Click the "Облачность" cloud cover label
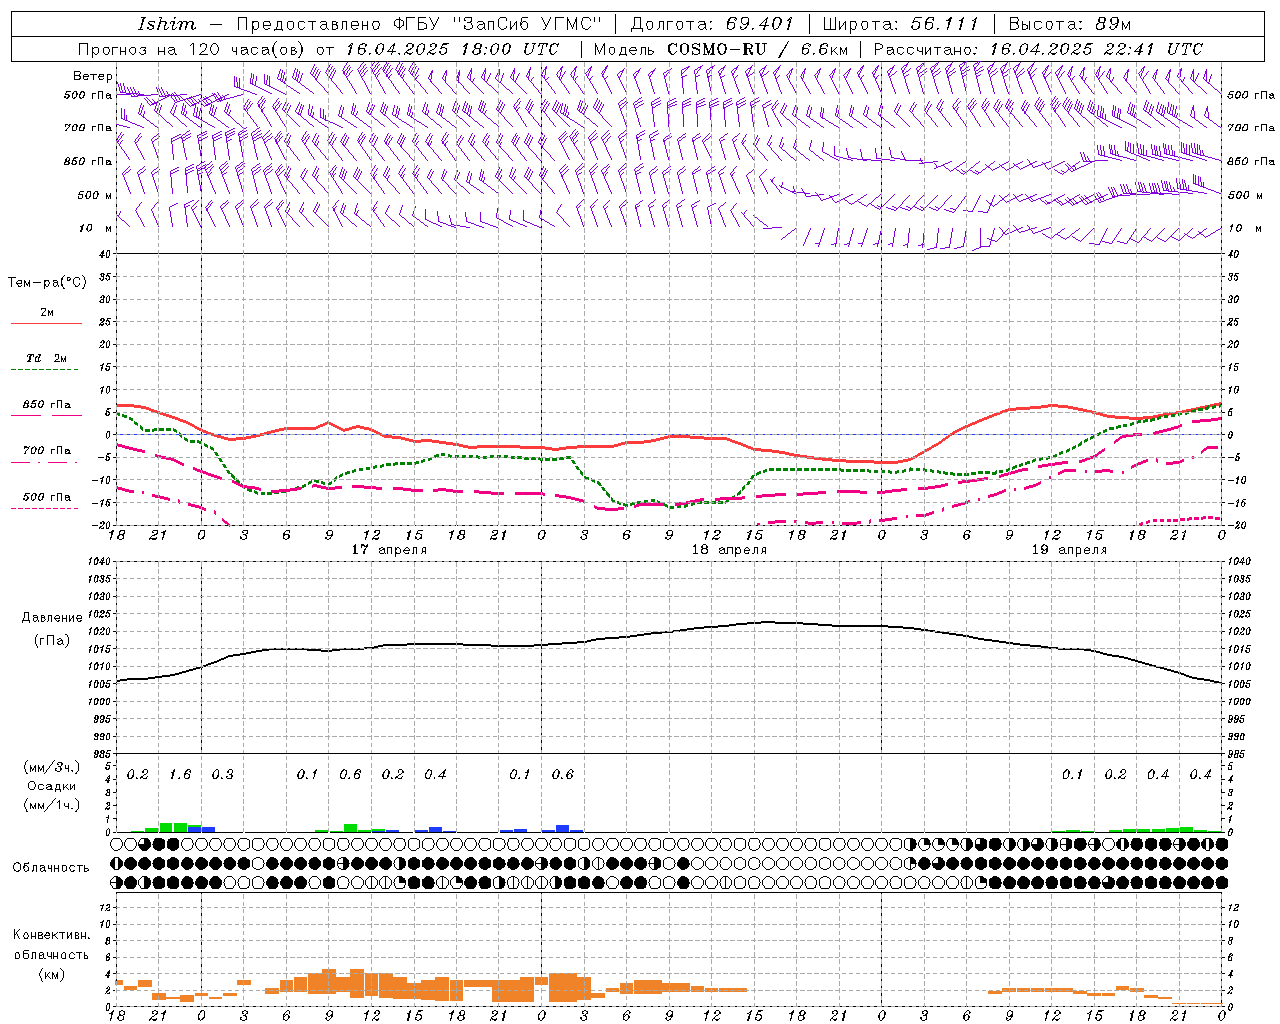This screenshot has width=1280, height=1024. click(x=51, y=867)
